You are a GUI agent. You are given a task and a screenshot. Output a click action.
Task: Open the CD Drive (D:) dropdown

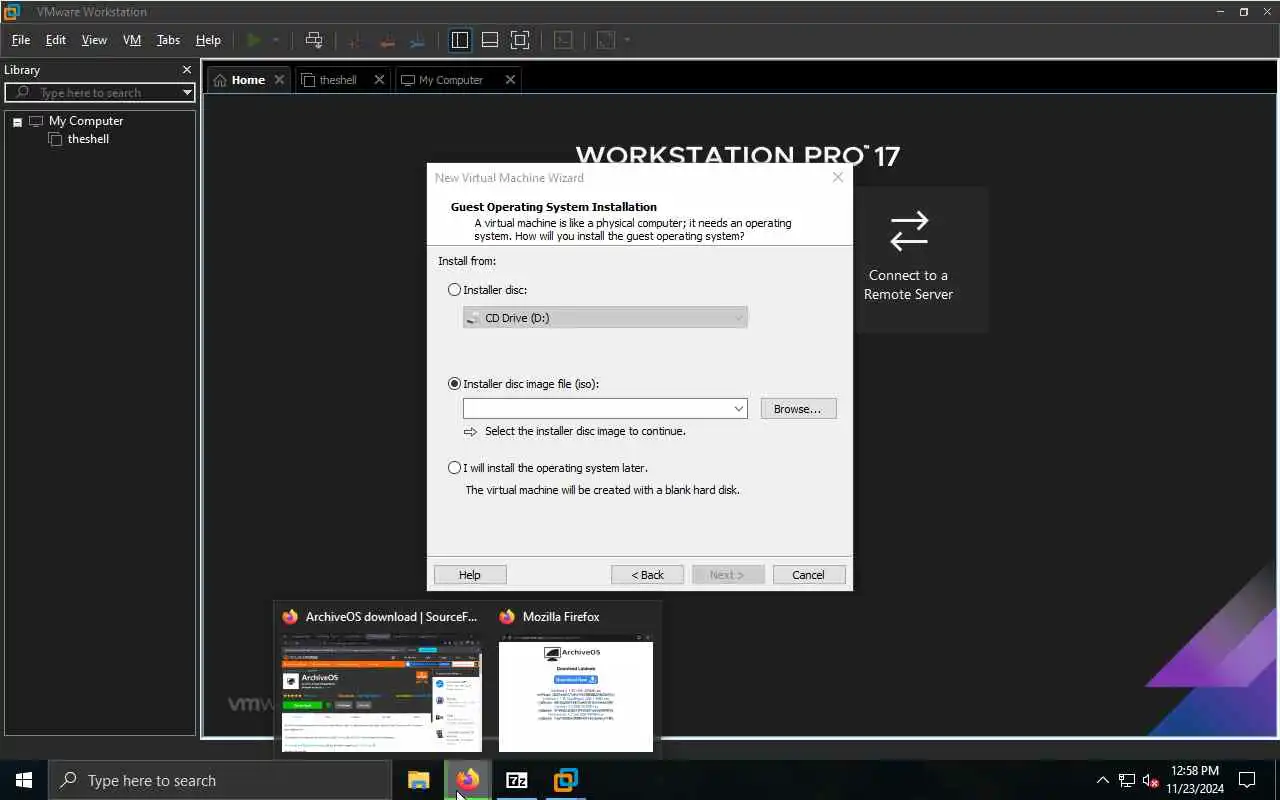pyautogui.click(x=605, y=318)
